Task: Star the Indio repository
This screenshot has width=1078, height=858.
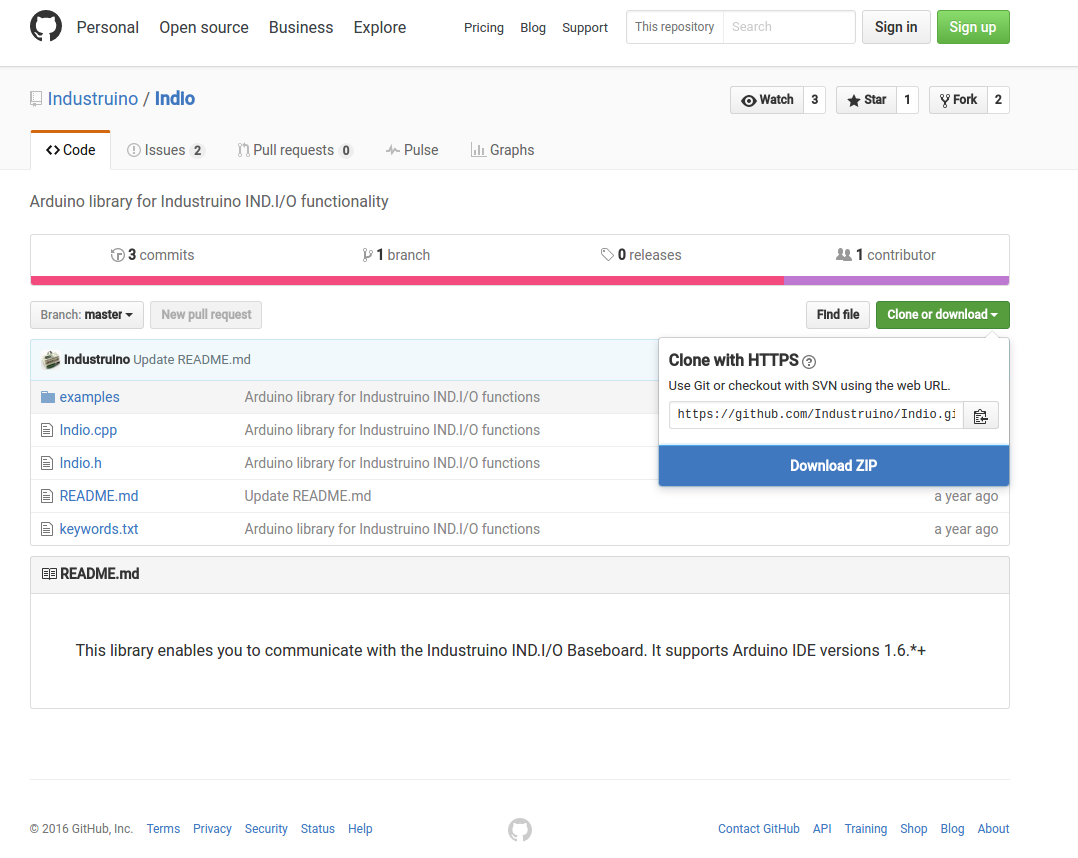Action: click(866, 100)
